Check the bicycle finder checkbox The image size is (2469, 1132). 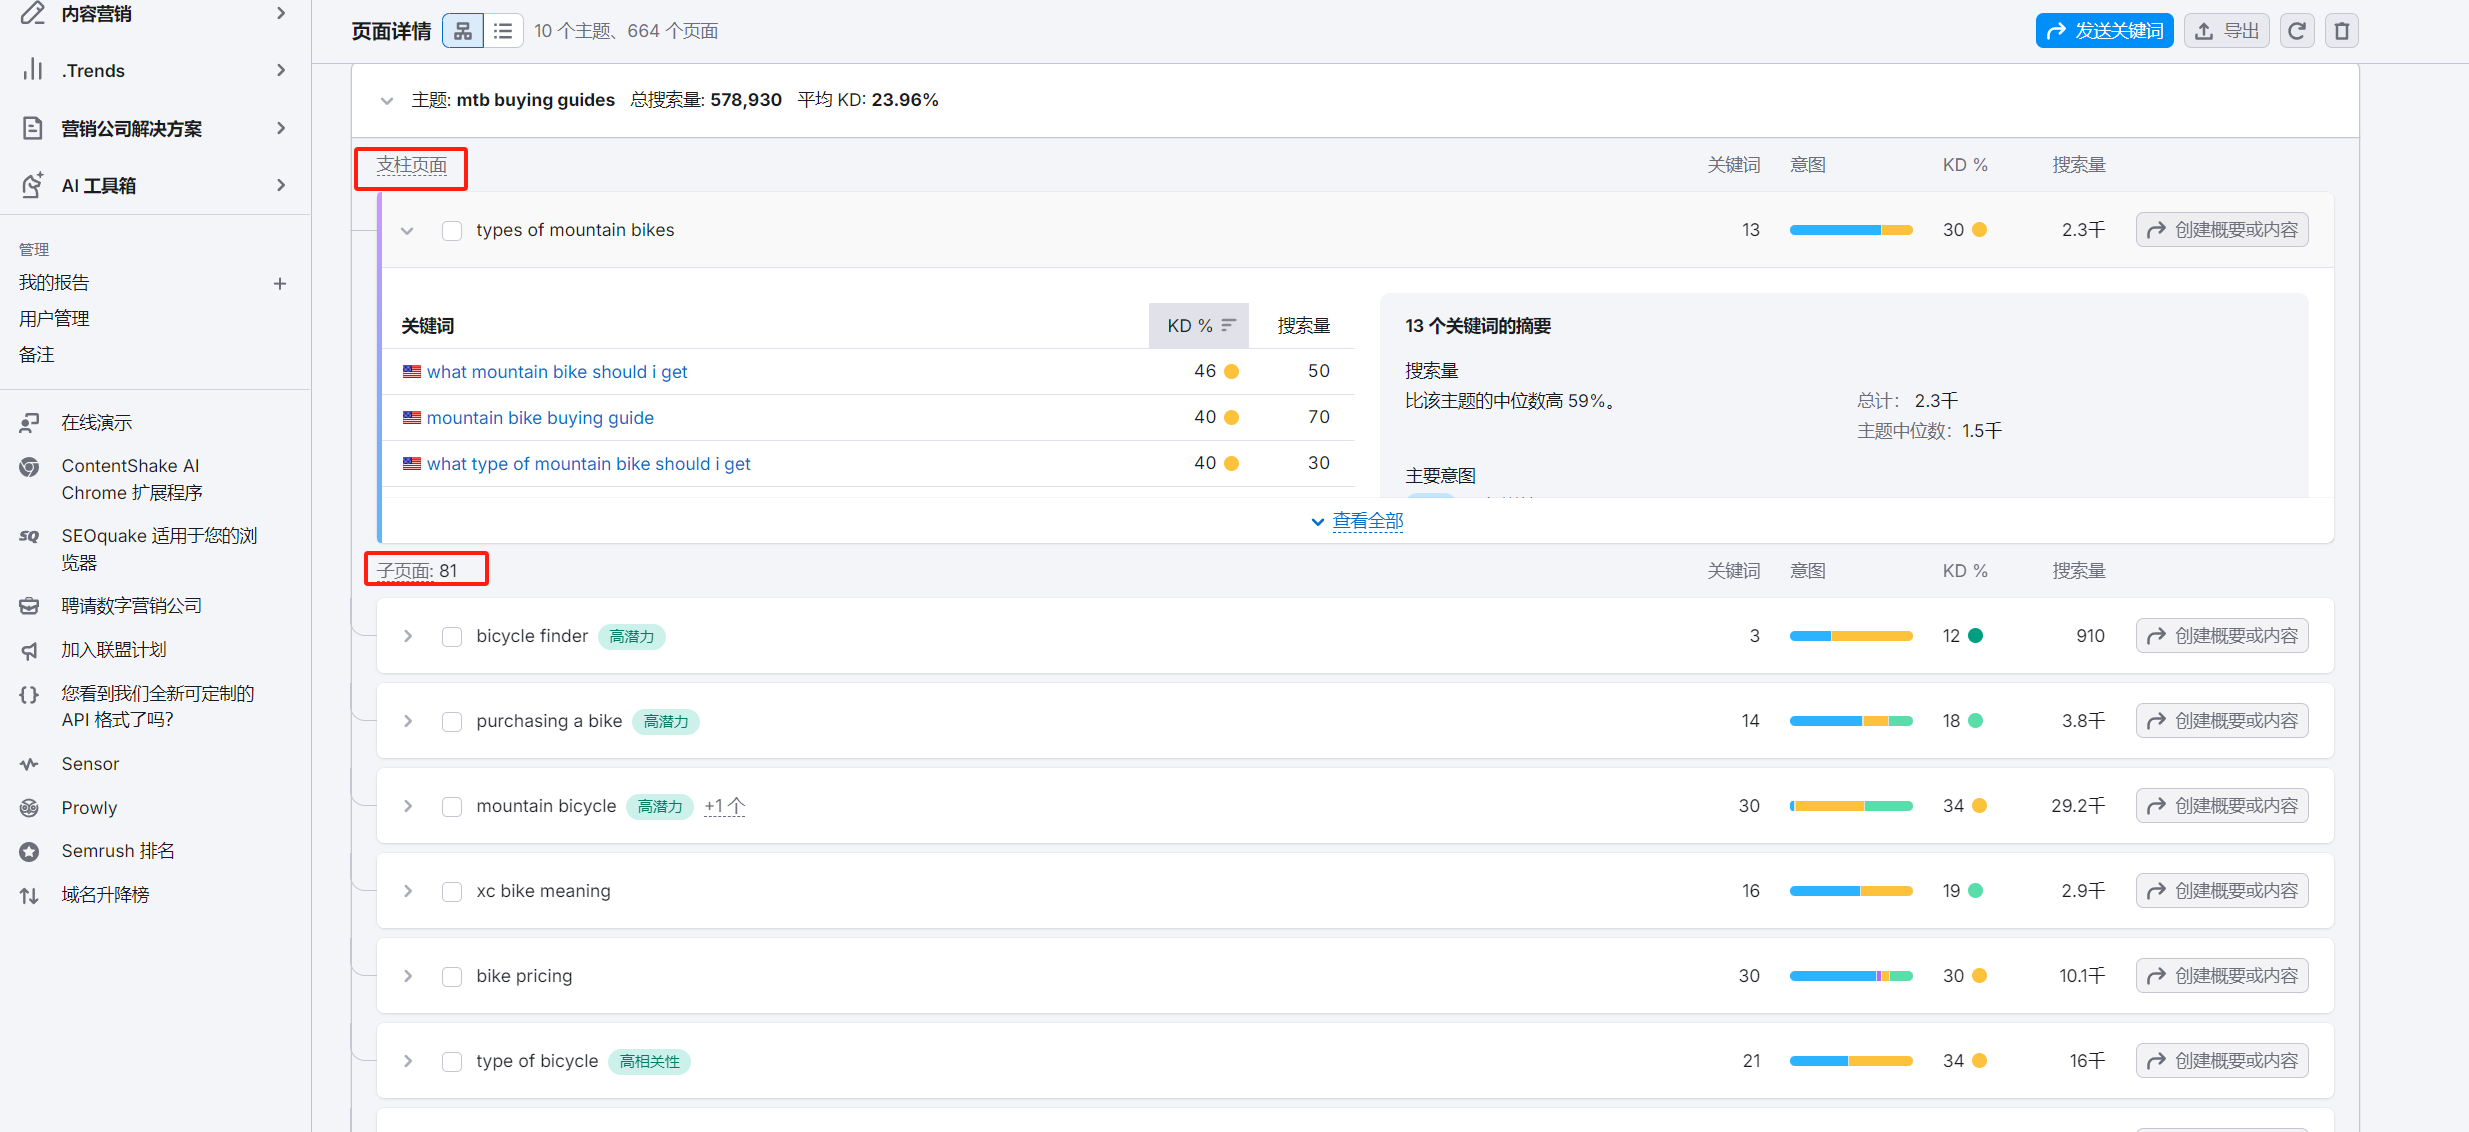coord(452,637)
